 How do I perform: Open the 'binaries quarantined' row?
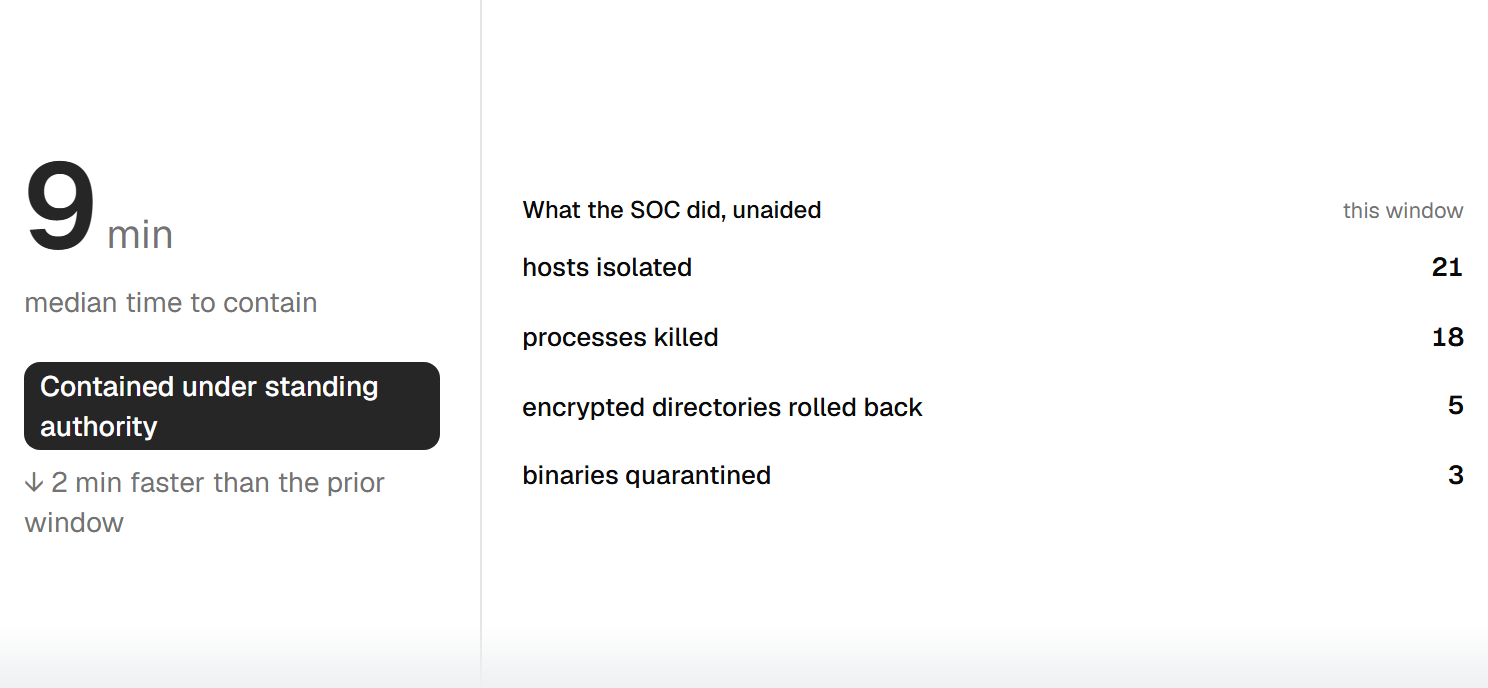click(993, 475)
